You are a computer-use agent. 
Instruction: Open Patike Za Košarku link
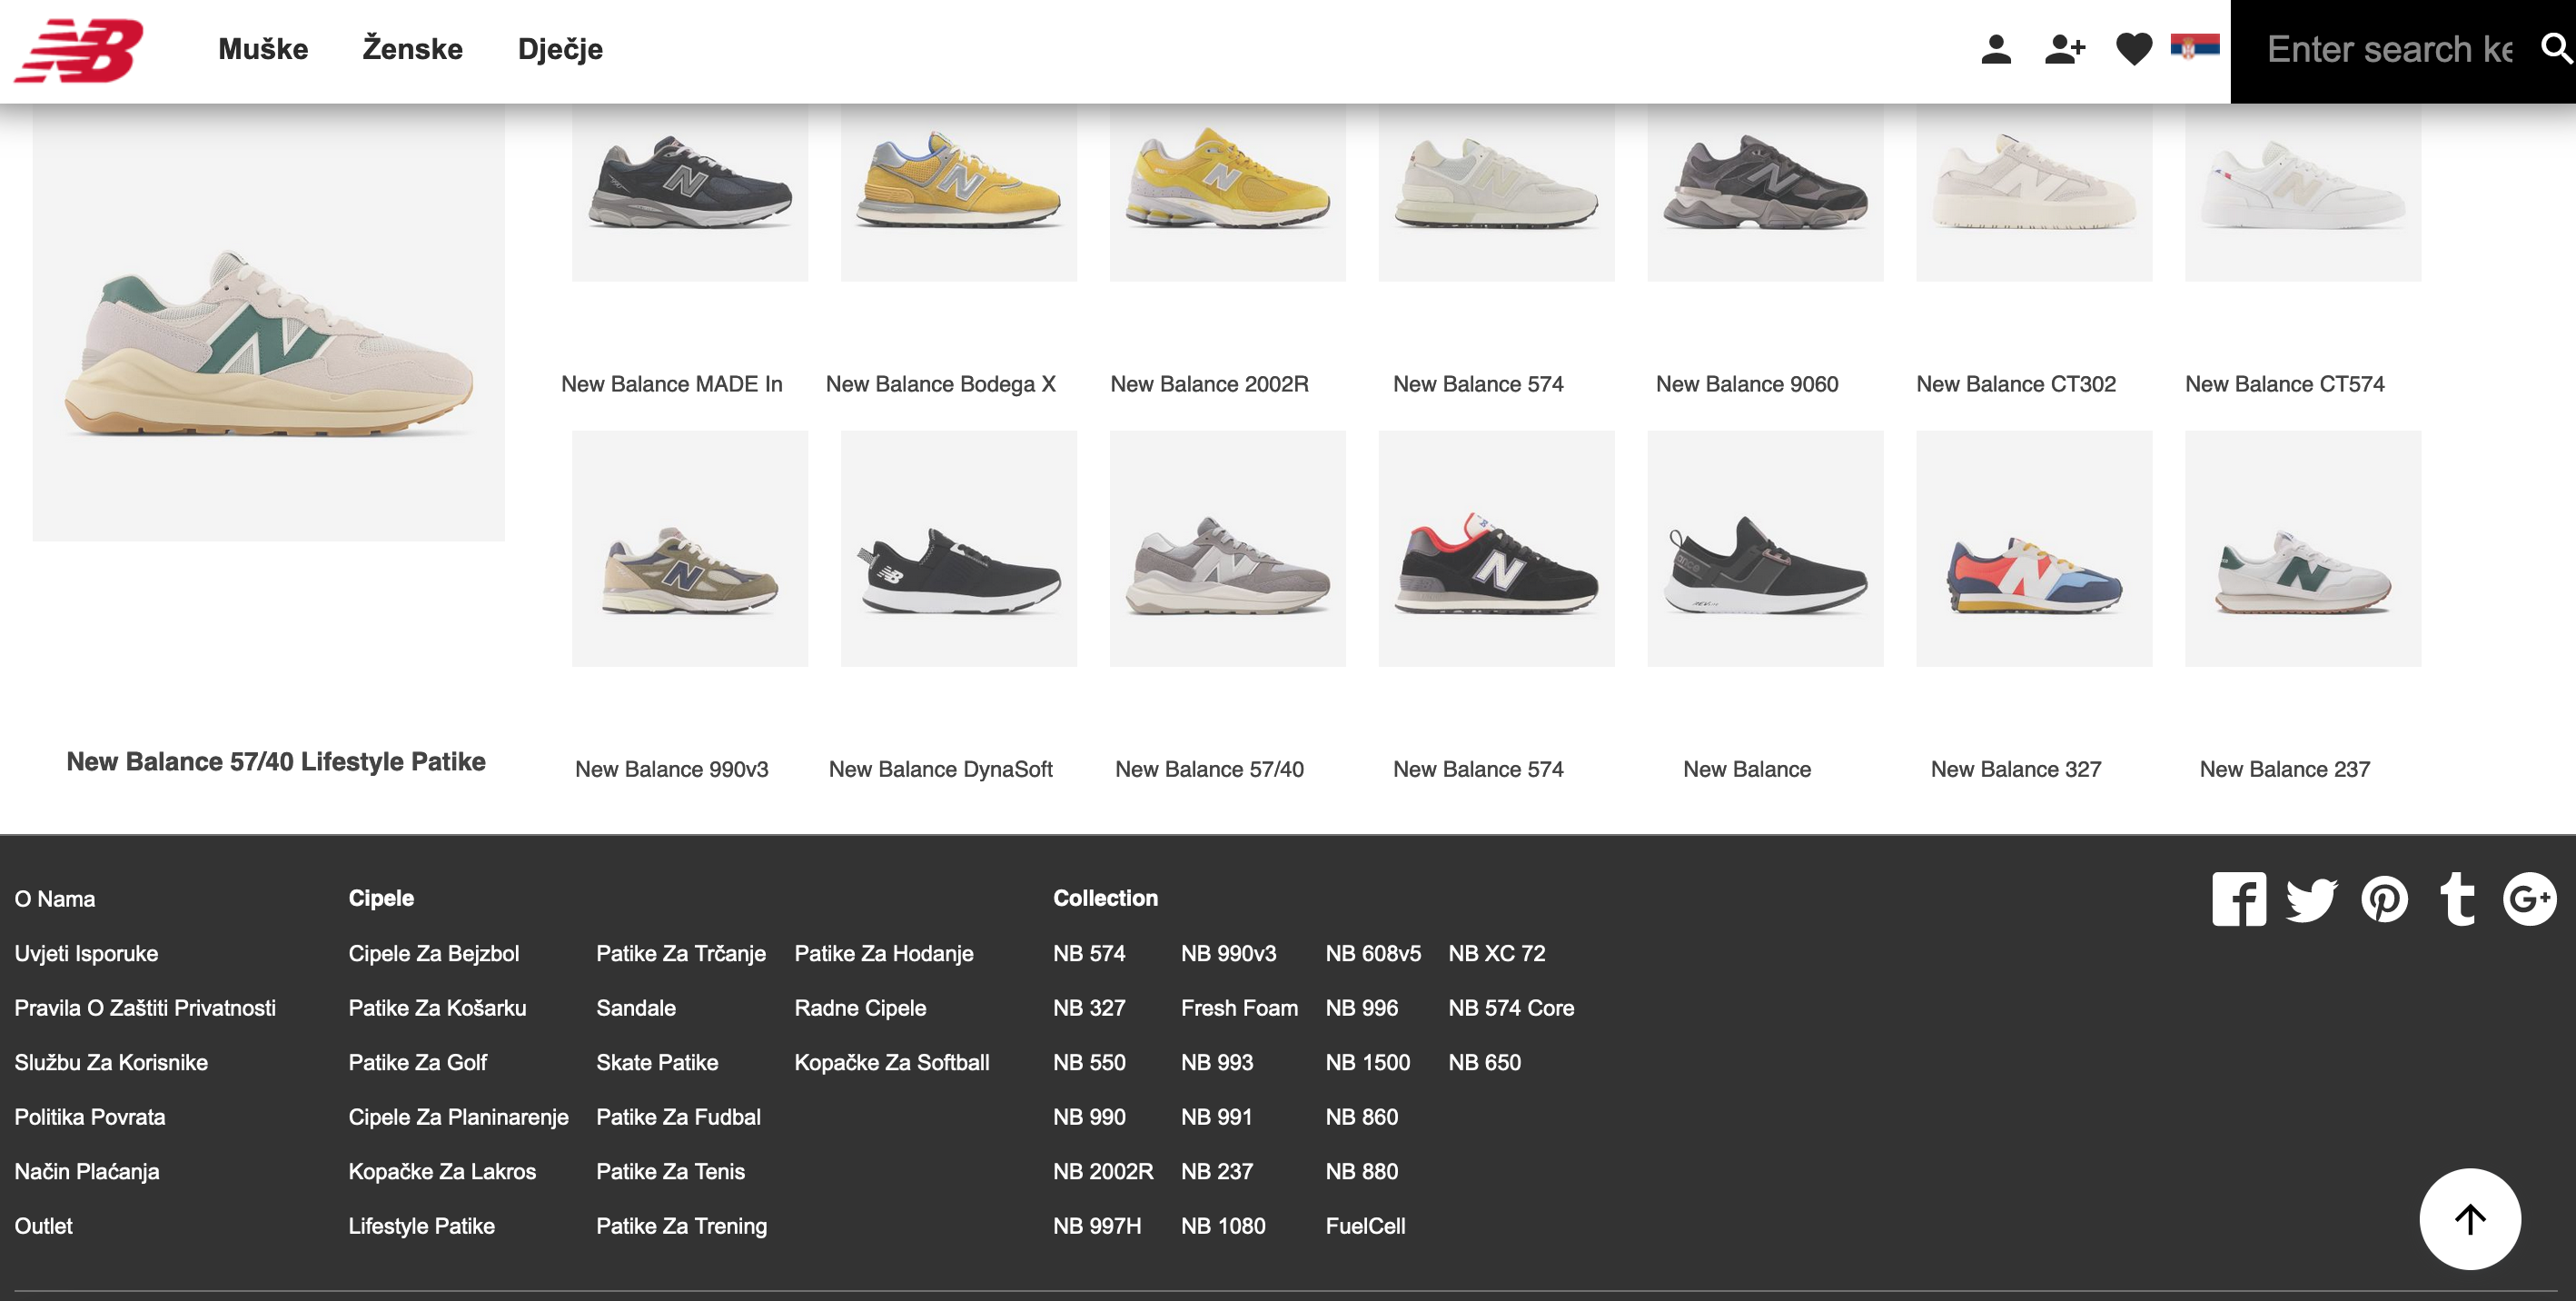pyautogui.click(x=437, y=1008)
